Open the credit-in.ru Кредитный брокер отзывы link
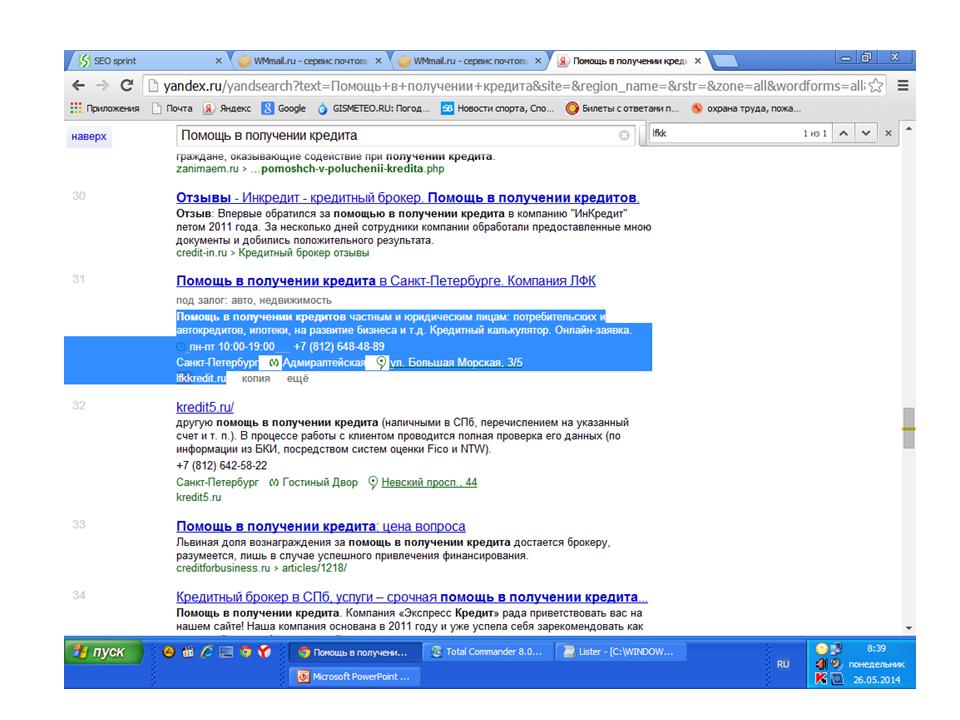 [272, 253]
